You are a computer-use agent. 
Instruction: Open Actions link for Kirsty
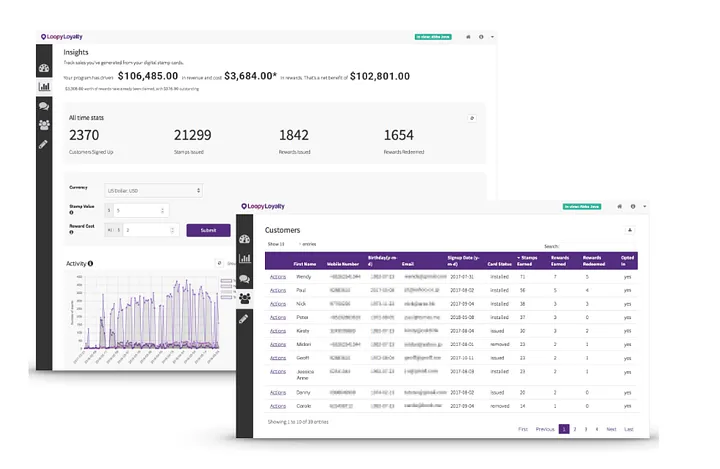[278, 331]
